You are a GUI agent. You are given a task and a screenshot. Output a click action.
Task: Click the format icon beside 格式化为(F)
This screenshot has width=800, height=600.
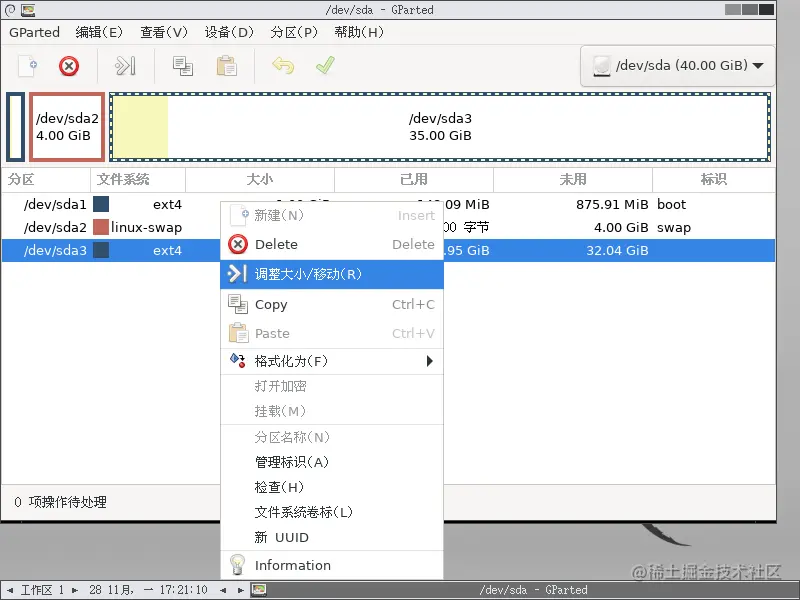coord(238,361)
